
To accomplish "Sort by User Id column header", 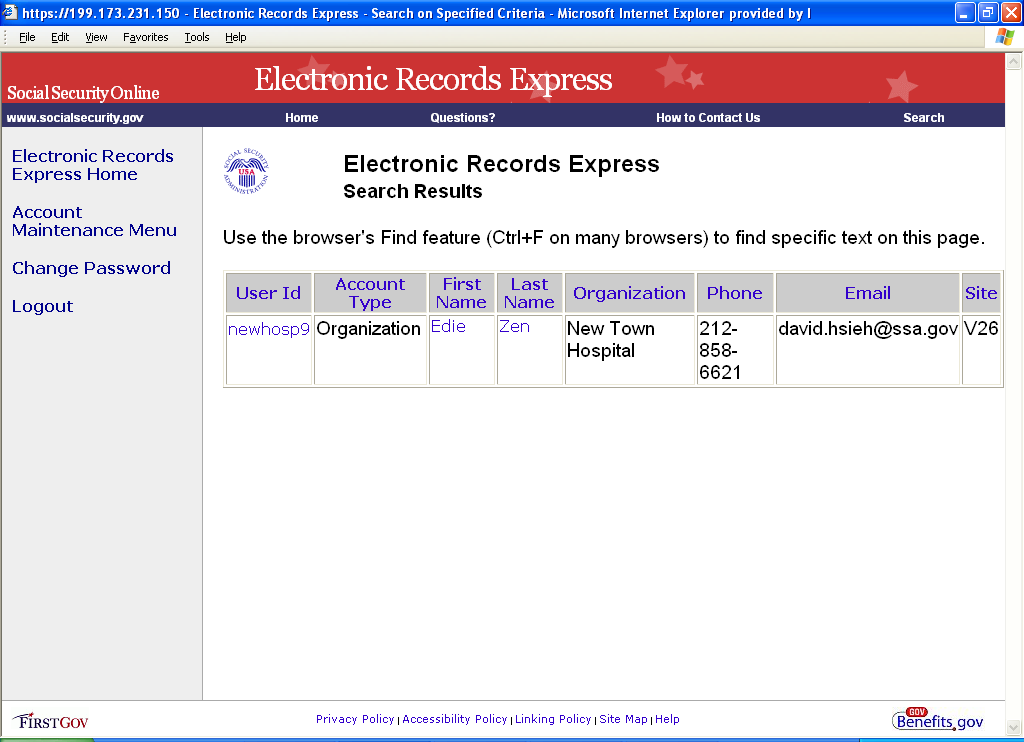I will pos(268,293).
